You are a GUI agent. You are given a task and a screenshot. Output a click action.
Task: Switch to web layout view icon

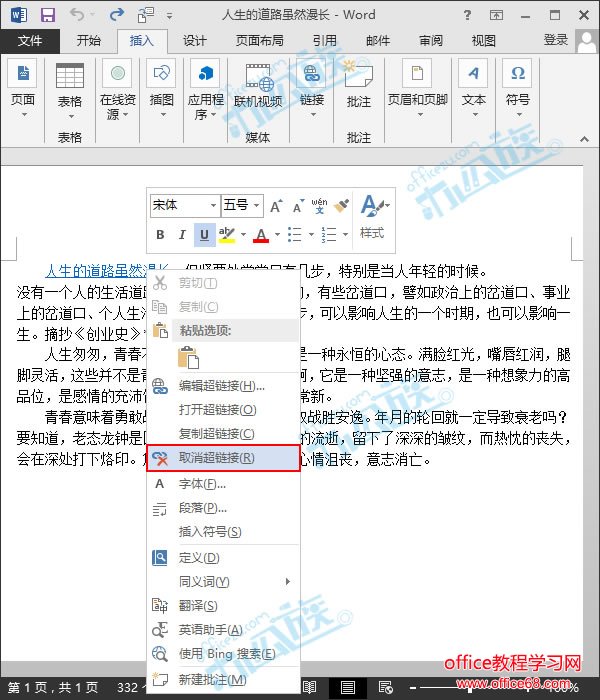click(386, 688)
